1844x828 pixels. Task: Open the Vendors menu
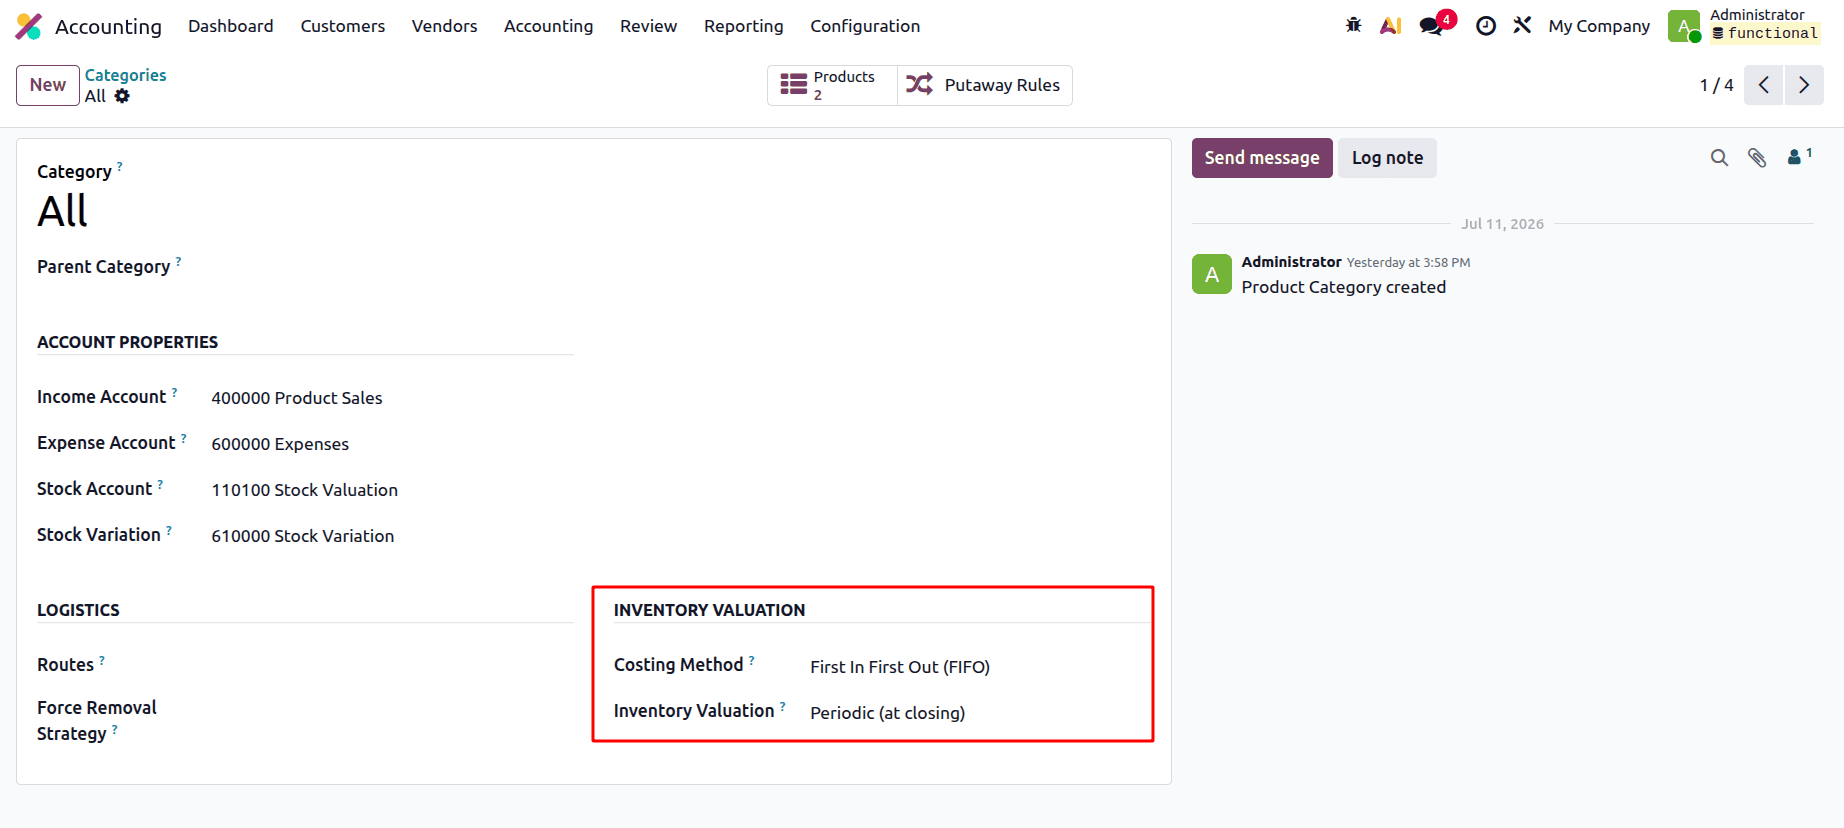coord(445,26)
